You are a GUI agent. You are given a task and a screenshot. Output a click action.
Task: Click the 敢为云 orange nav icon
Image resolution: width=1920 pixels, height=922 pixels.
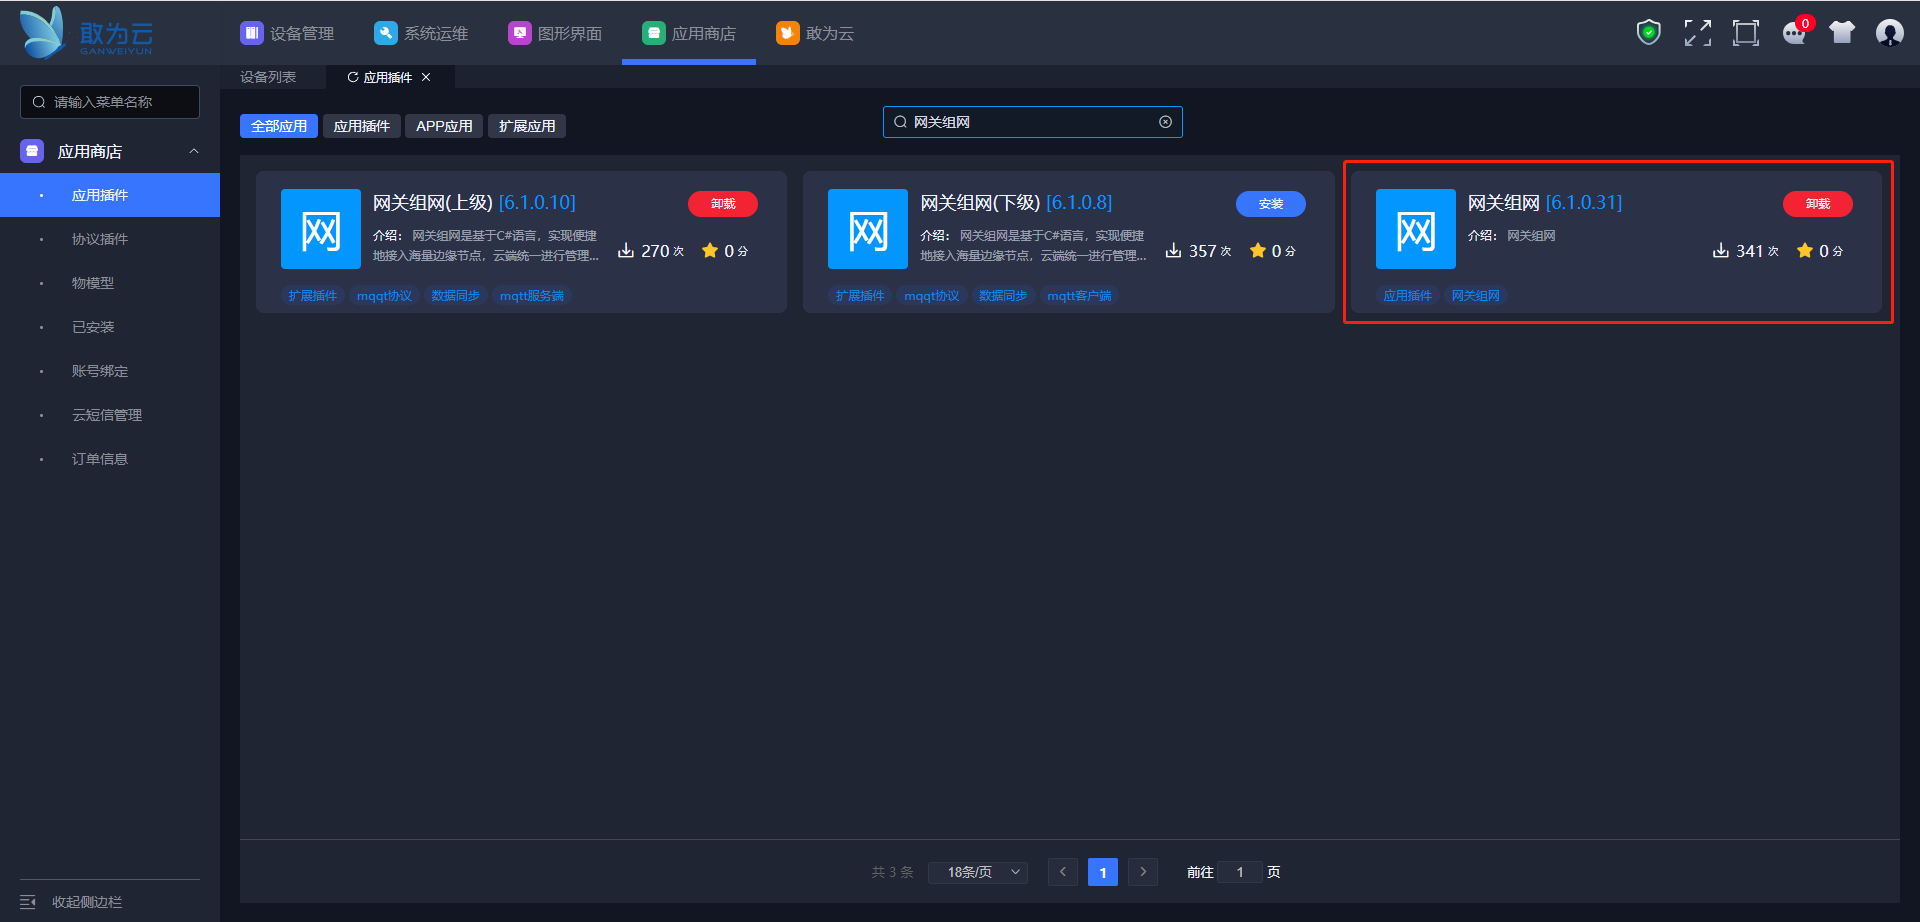tap(787, 33)
